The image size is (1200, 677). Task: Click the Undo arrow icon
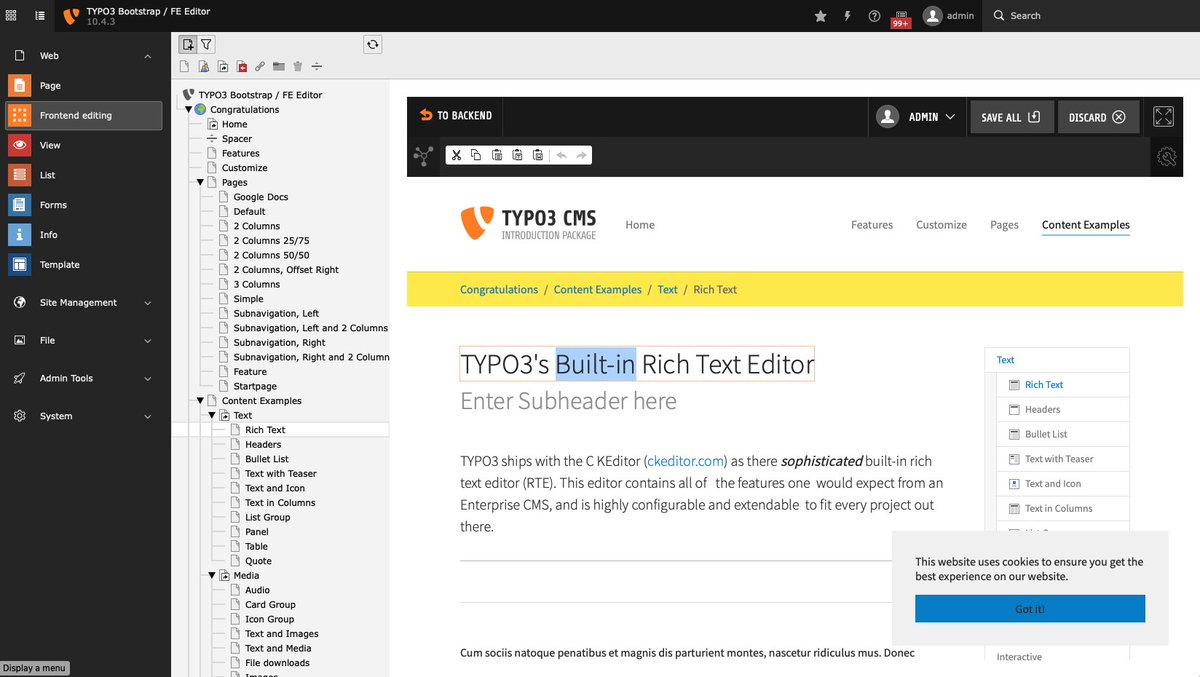point(561,155)
